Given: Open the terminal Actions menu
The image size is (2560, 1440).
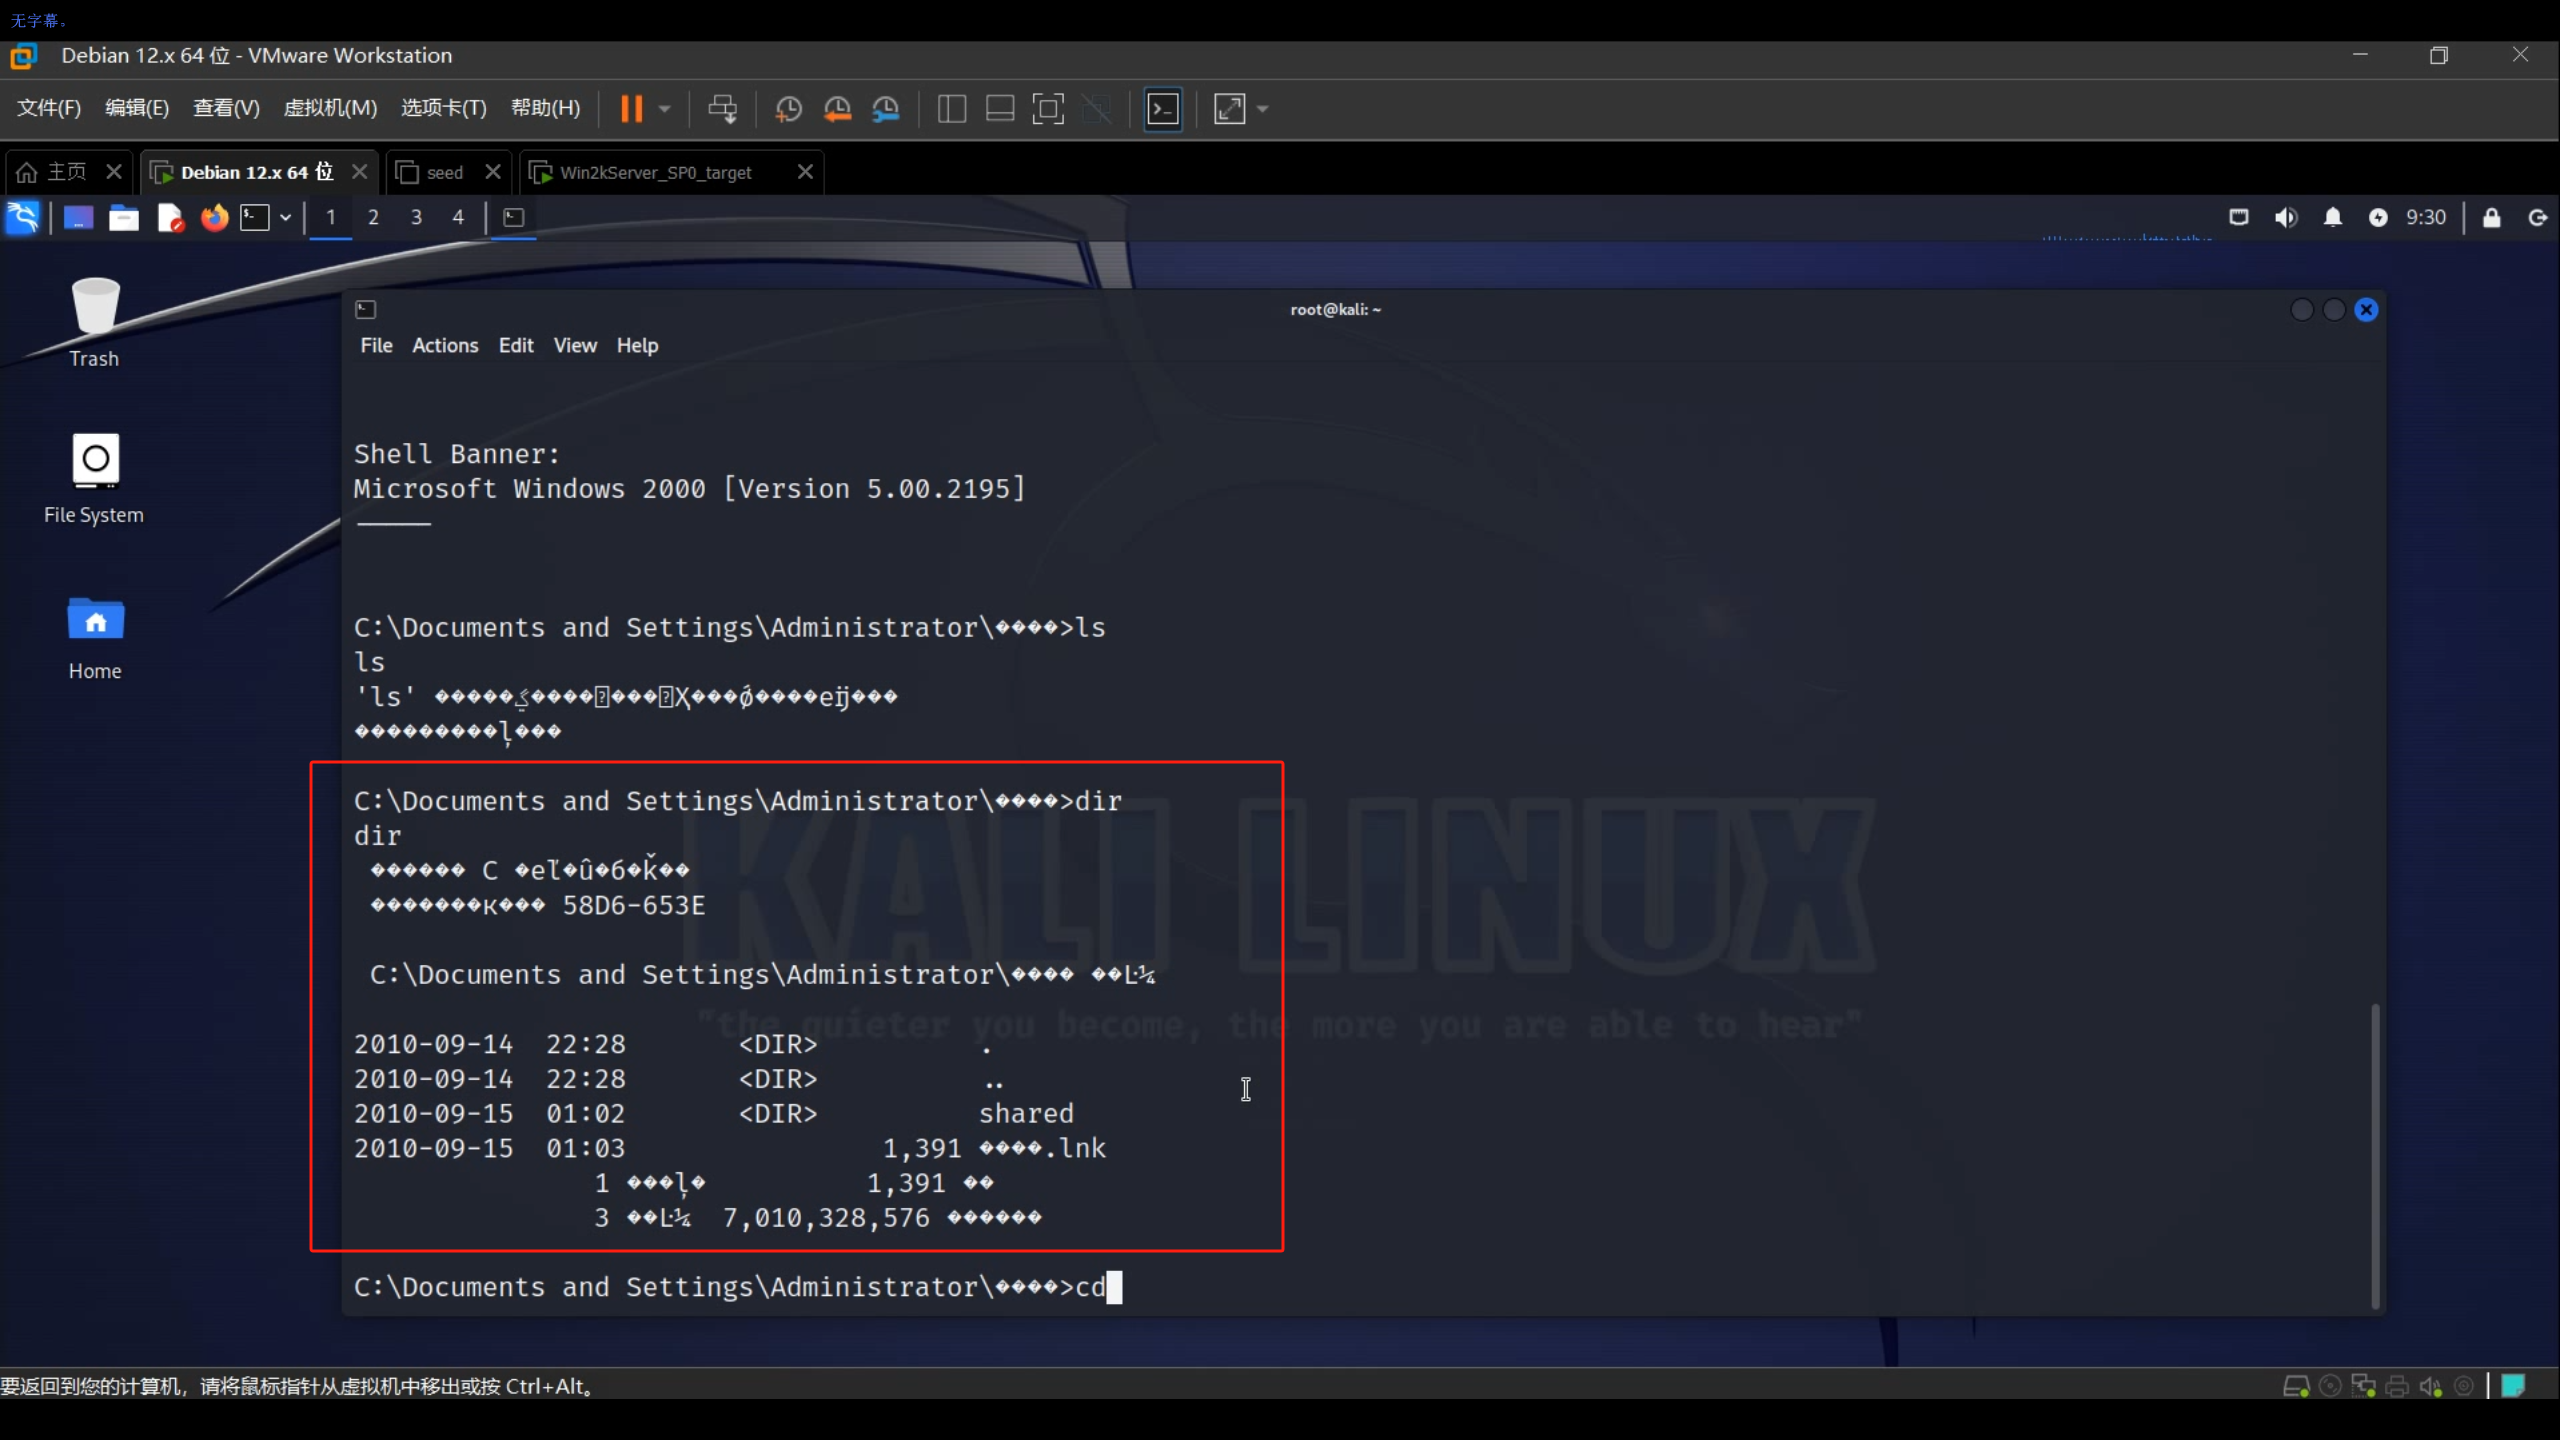Looking at the screenshot, I should tap(445, 345).
